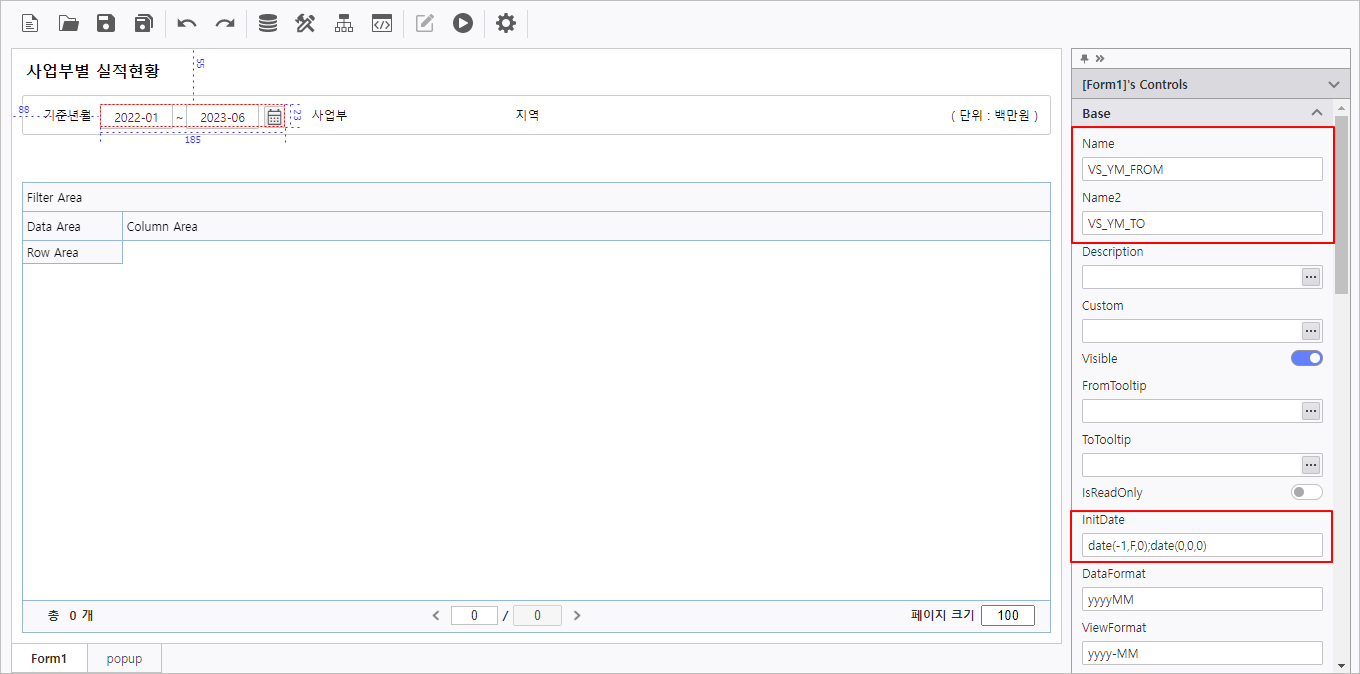Go to next page arrow

[x=577, y=616]
